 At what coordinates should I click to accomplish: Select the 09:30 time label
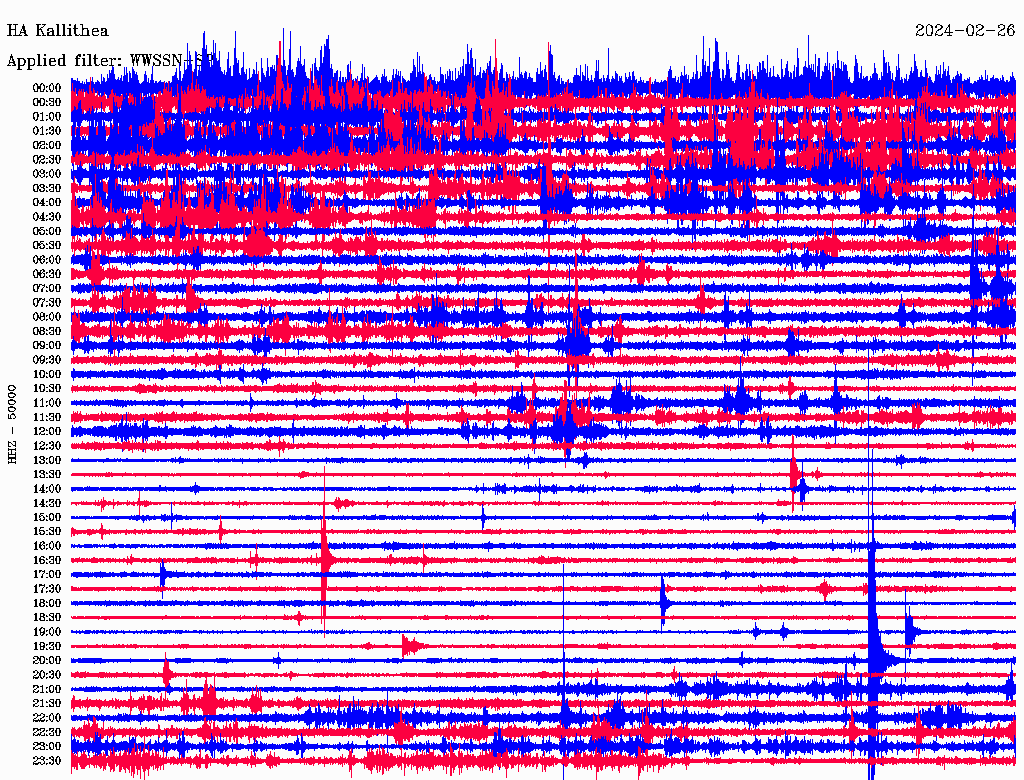(47, 360)
